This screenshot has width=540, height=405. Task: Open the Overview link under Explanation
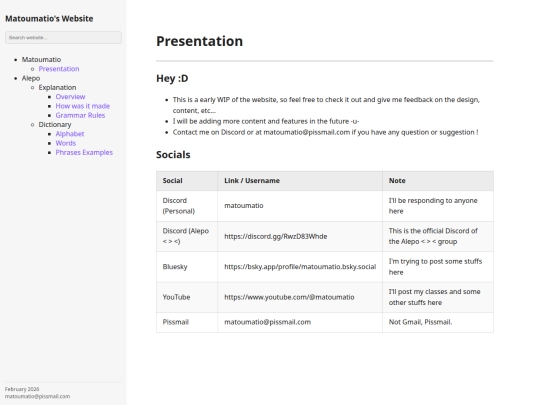coord(70,97)
